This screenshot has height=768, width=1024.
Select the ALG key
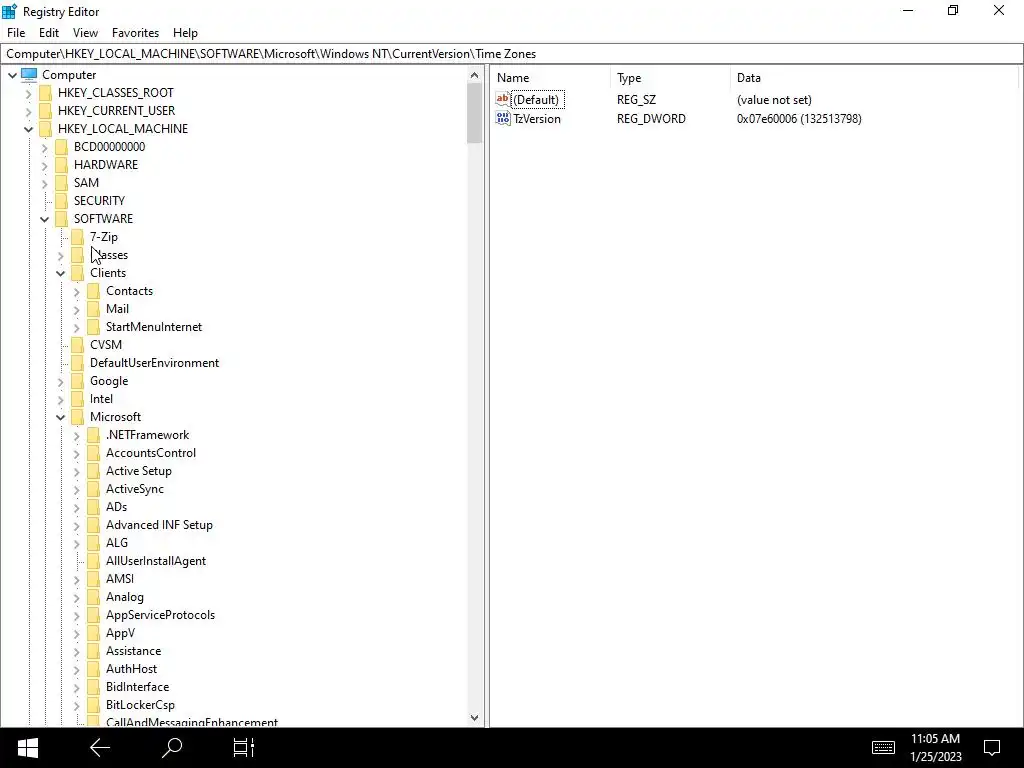tap(117, 543)
